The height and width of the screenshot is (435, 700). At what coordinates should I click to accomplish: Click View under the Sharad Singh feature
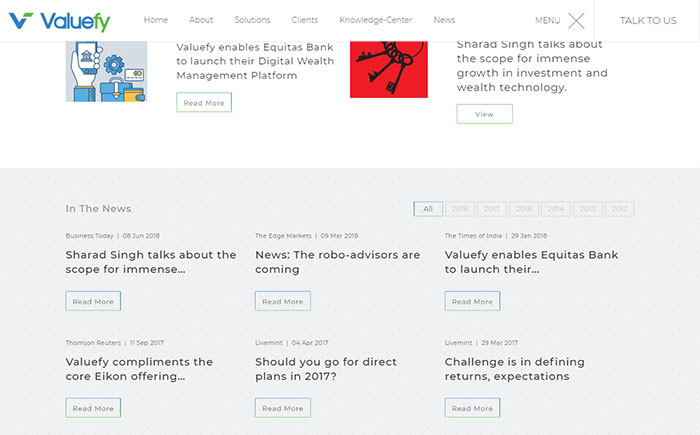pyautogui.click(x=484, y=114)
